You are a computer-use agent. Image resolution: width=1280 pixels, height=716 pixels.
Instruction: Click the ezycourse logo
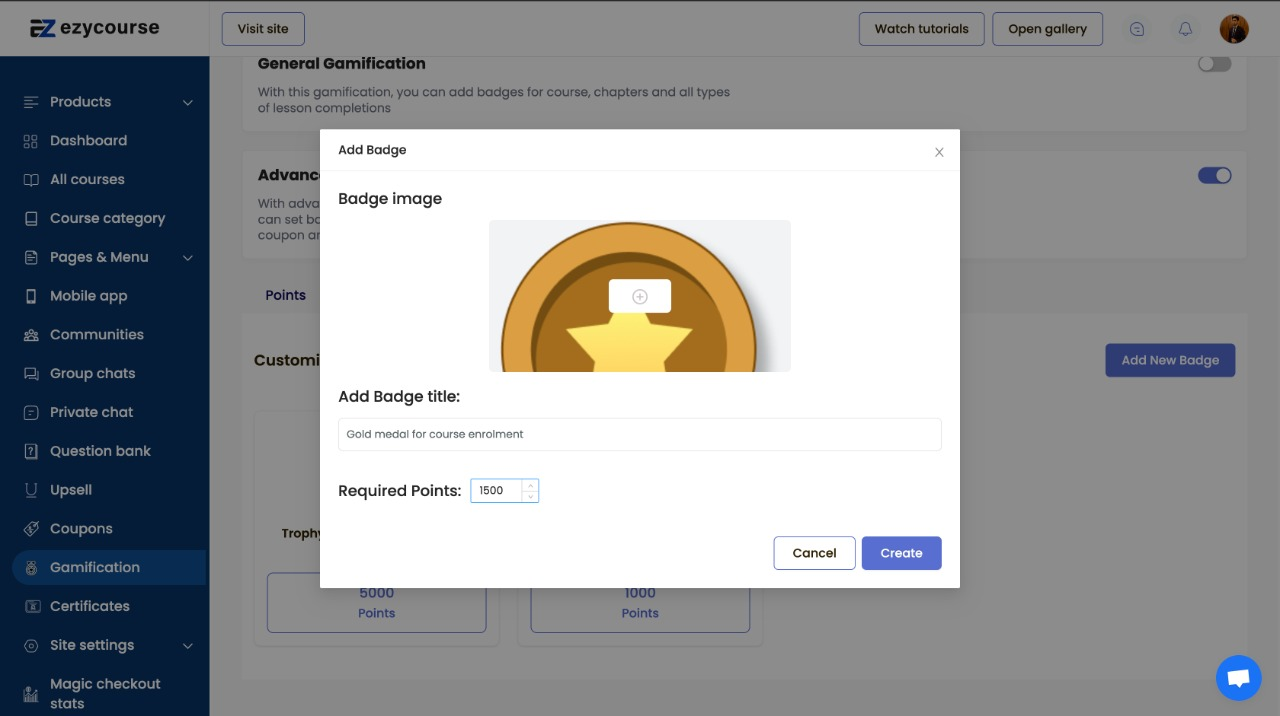pos(94,28)
